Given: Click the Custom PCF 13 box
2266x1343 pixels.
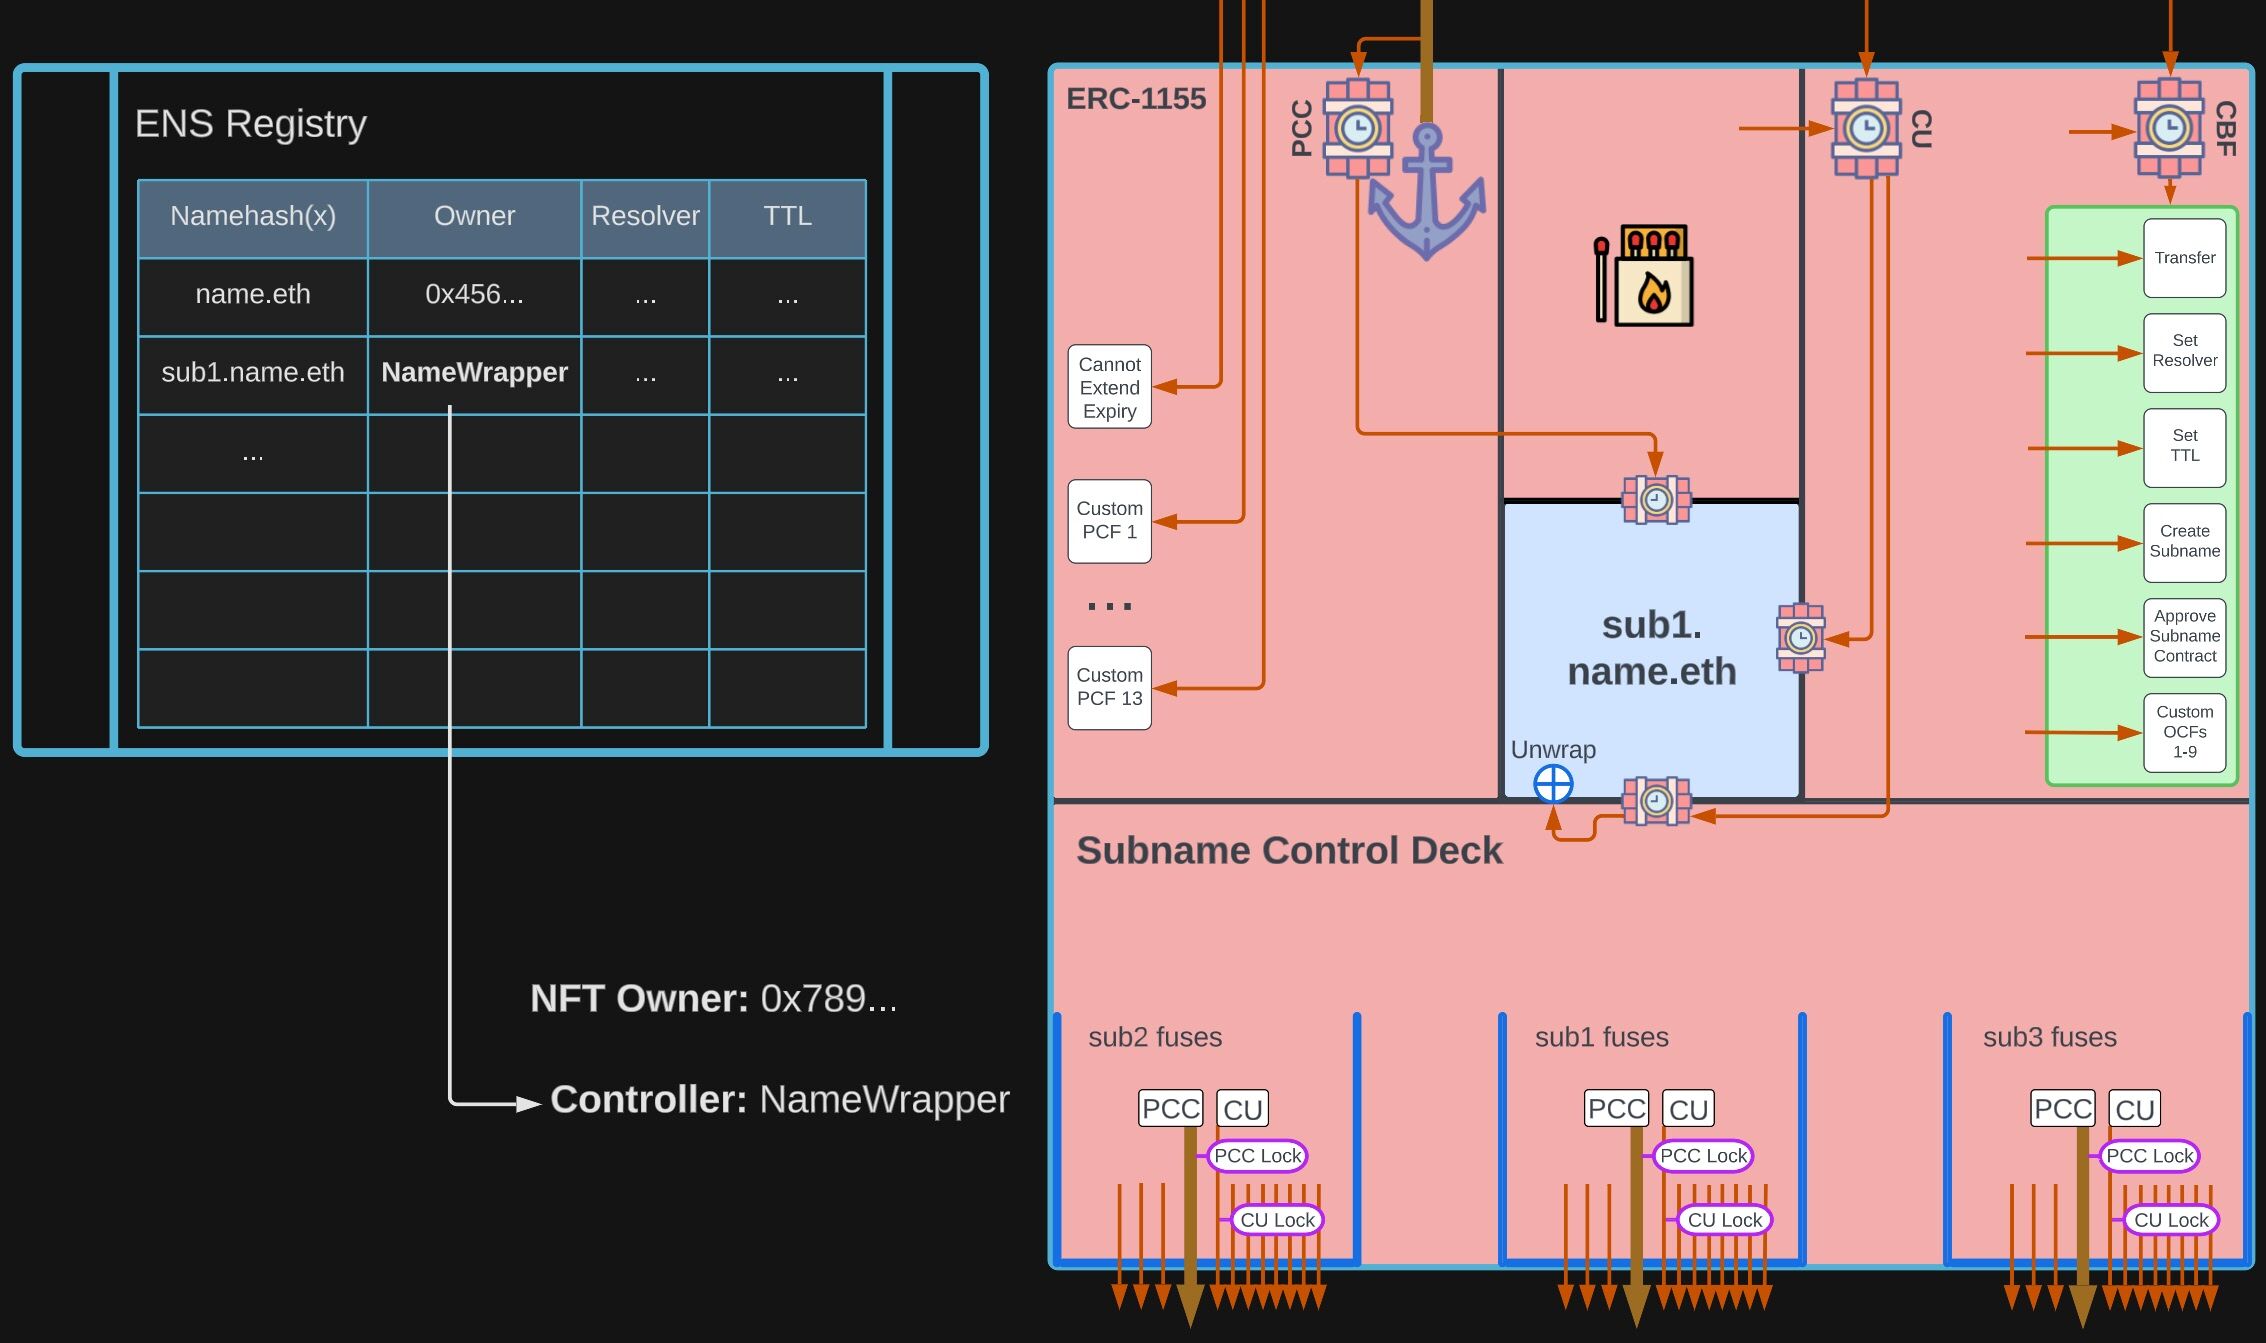Looking at the screenshot, I should [1109, 688].
